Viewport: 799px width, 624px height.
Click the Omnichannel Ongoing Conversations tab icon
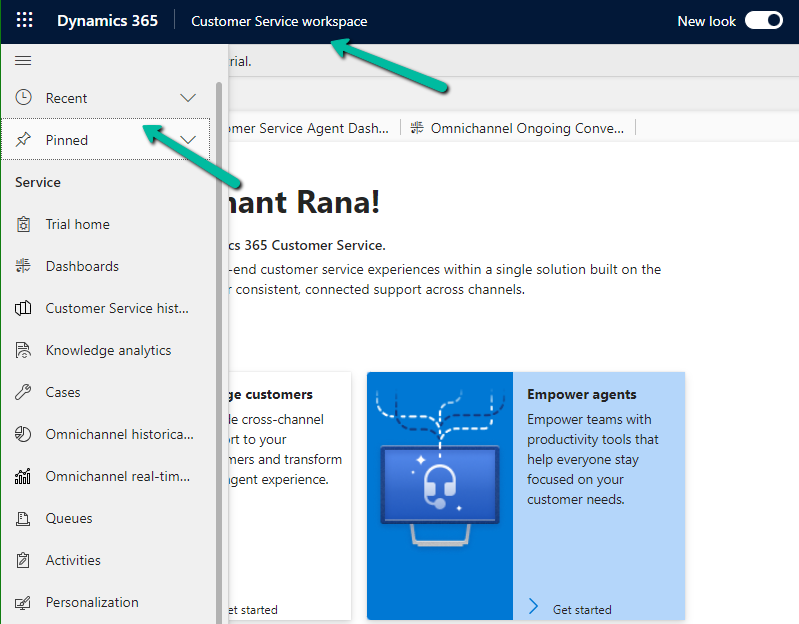pyautogui.click(x=417, y=128)
